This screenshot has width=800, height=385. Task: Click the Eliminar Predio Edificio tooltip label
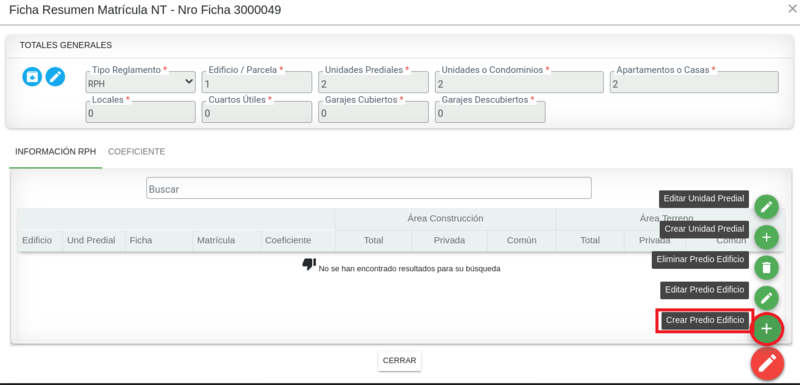700,260
